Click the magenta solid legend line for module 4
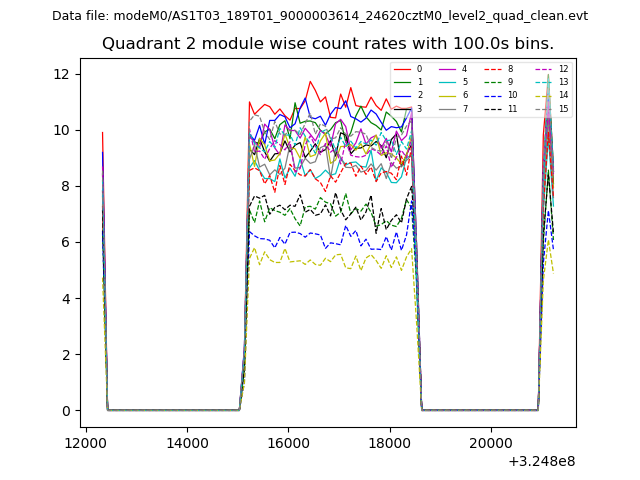 click(447, 69)
